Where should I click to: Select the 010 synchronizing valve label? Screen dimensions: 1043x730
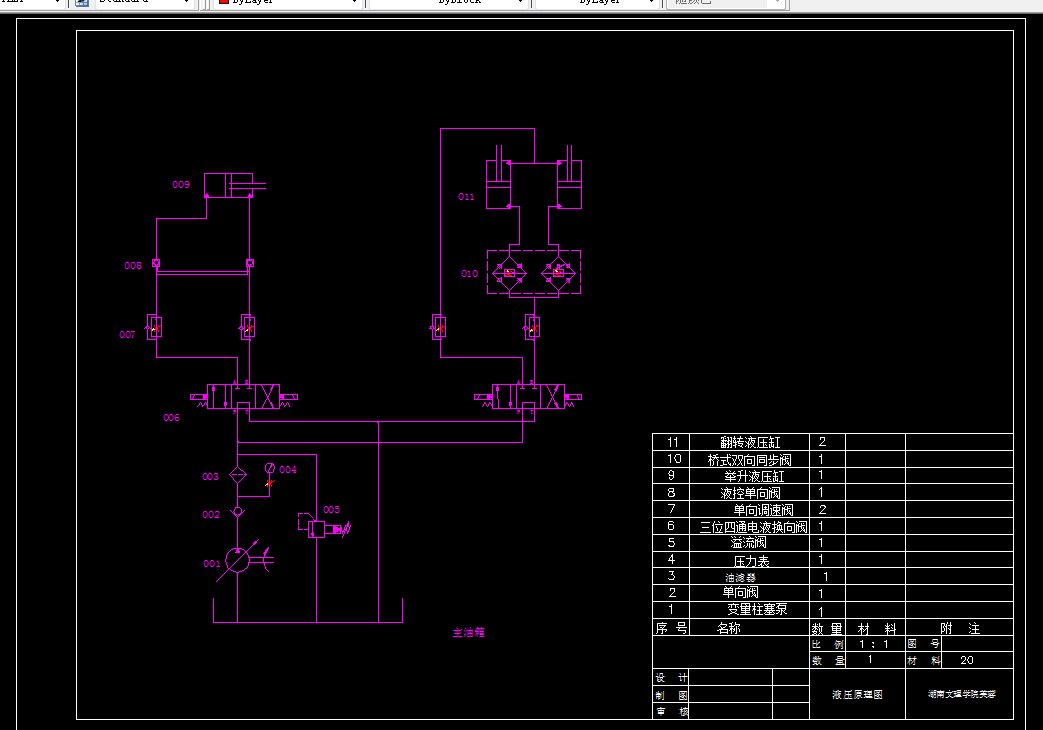click(470, 273)
